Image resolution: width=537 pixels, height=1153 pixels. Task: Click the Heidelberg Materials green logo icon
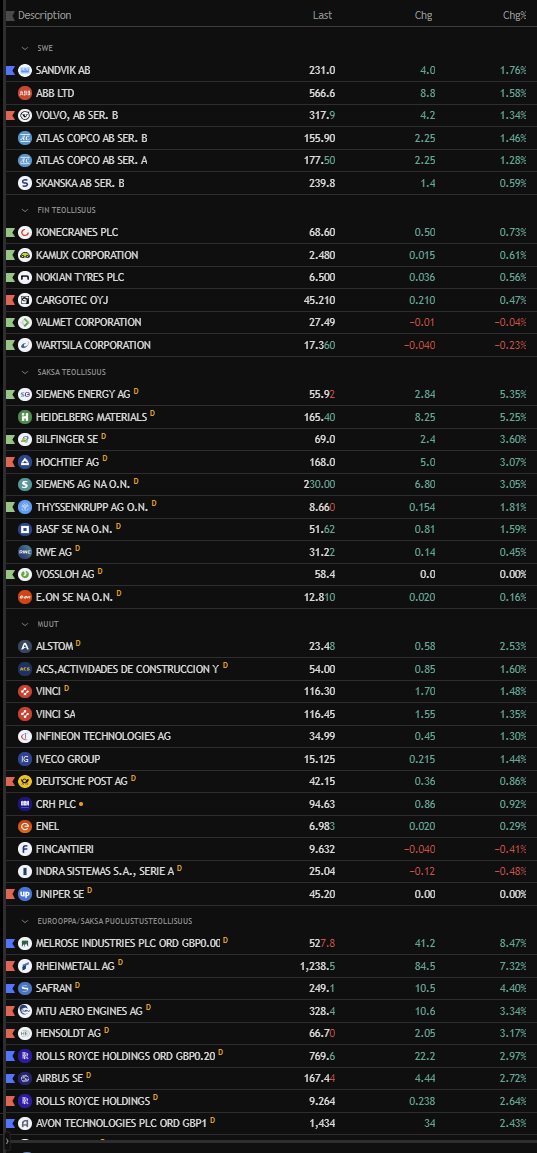[24, 417]
